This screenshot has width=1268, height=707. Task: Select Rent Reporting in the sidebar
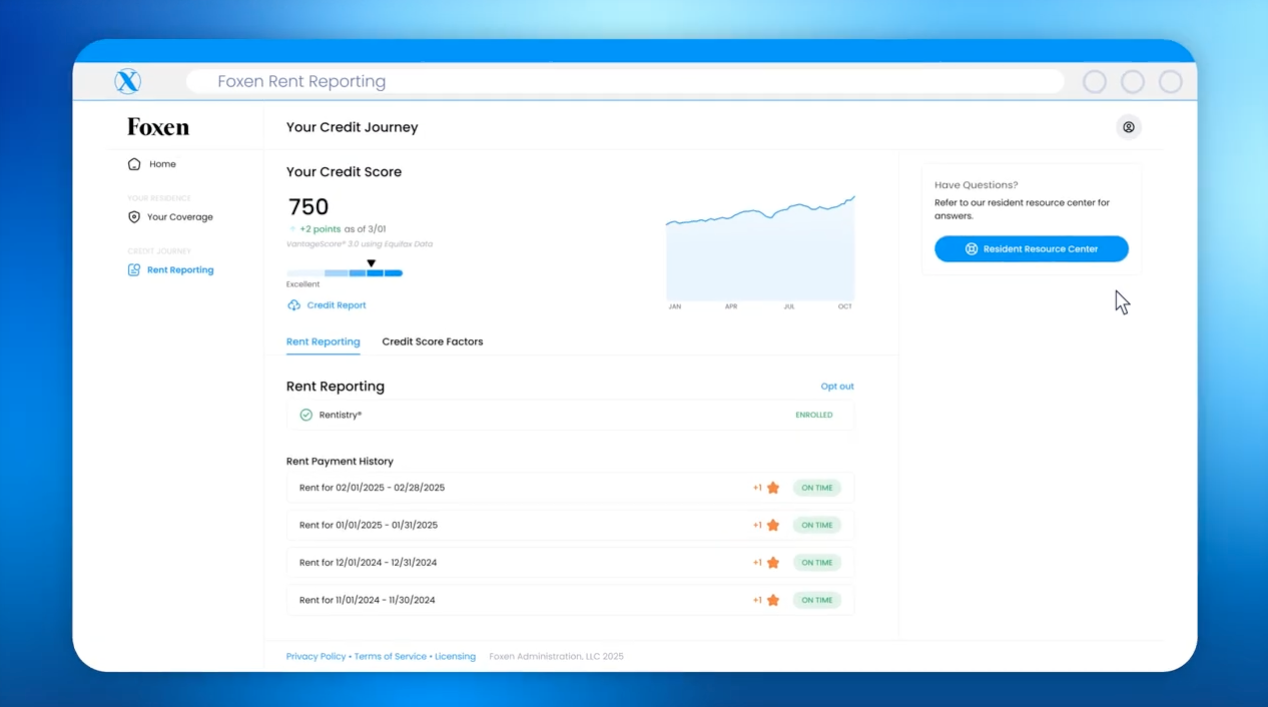[x=180, y=270]
